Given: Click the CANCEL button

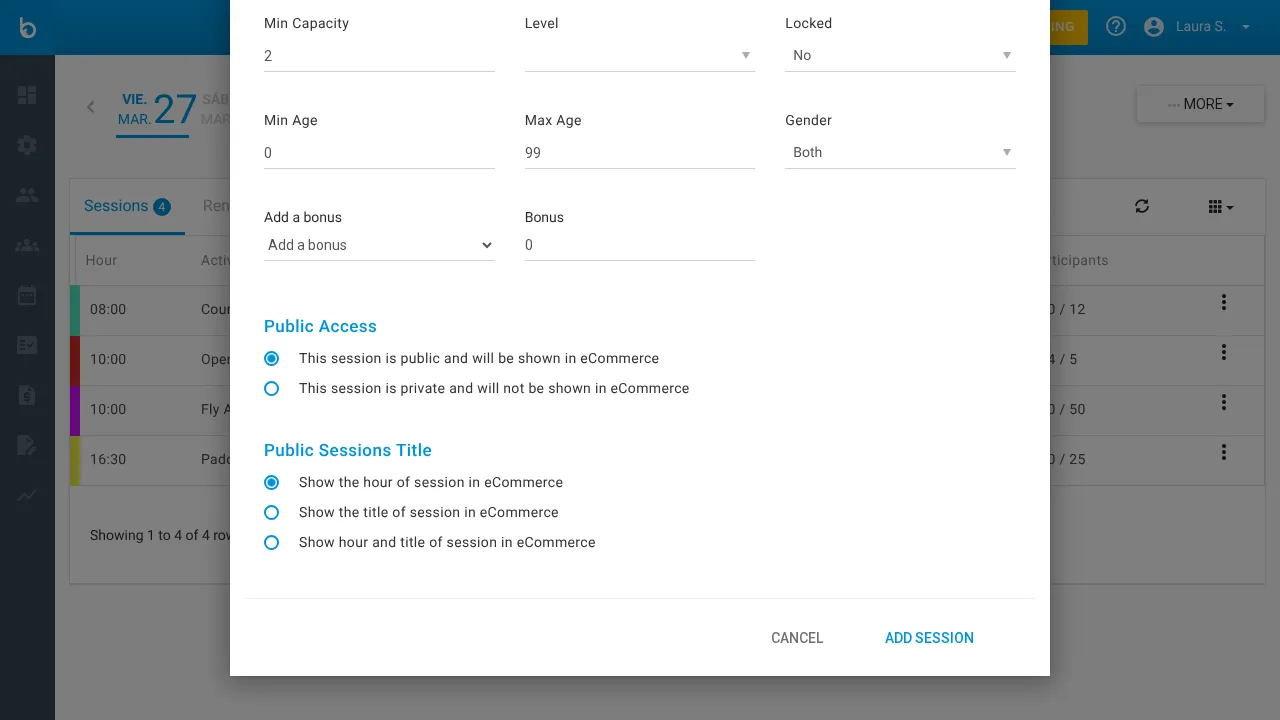Looking at the screenshot, I should click(x=797, y=638).
